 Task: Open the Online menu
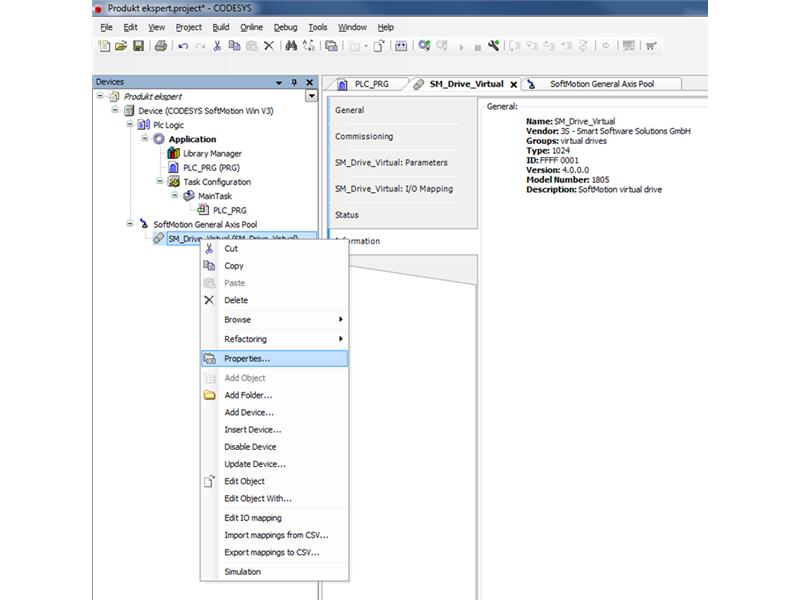252,27
